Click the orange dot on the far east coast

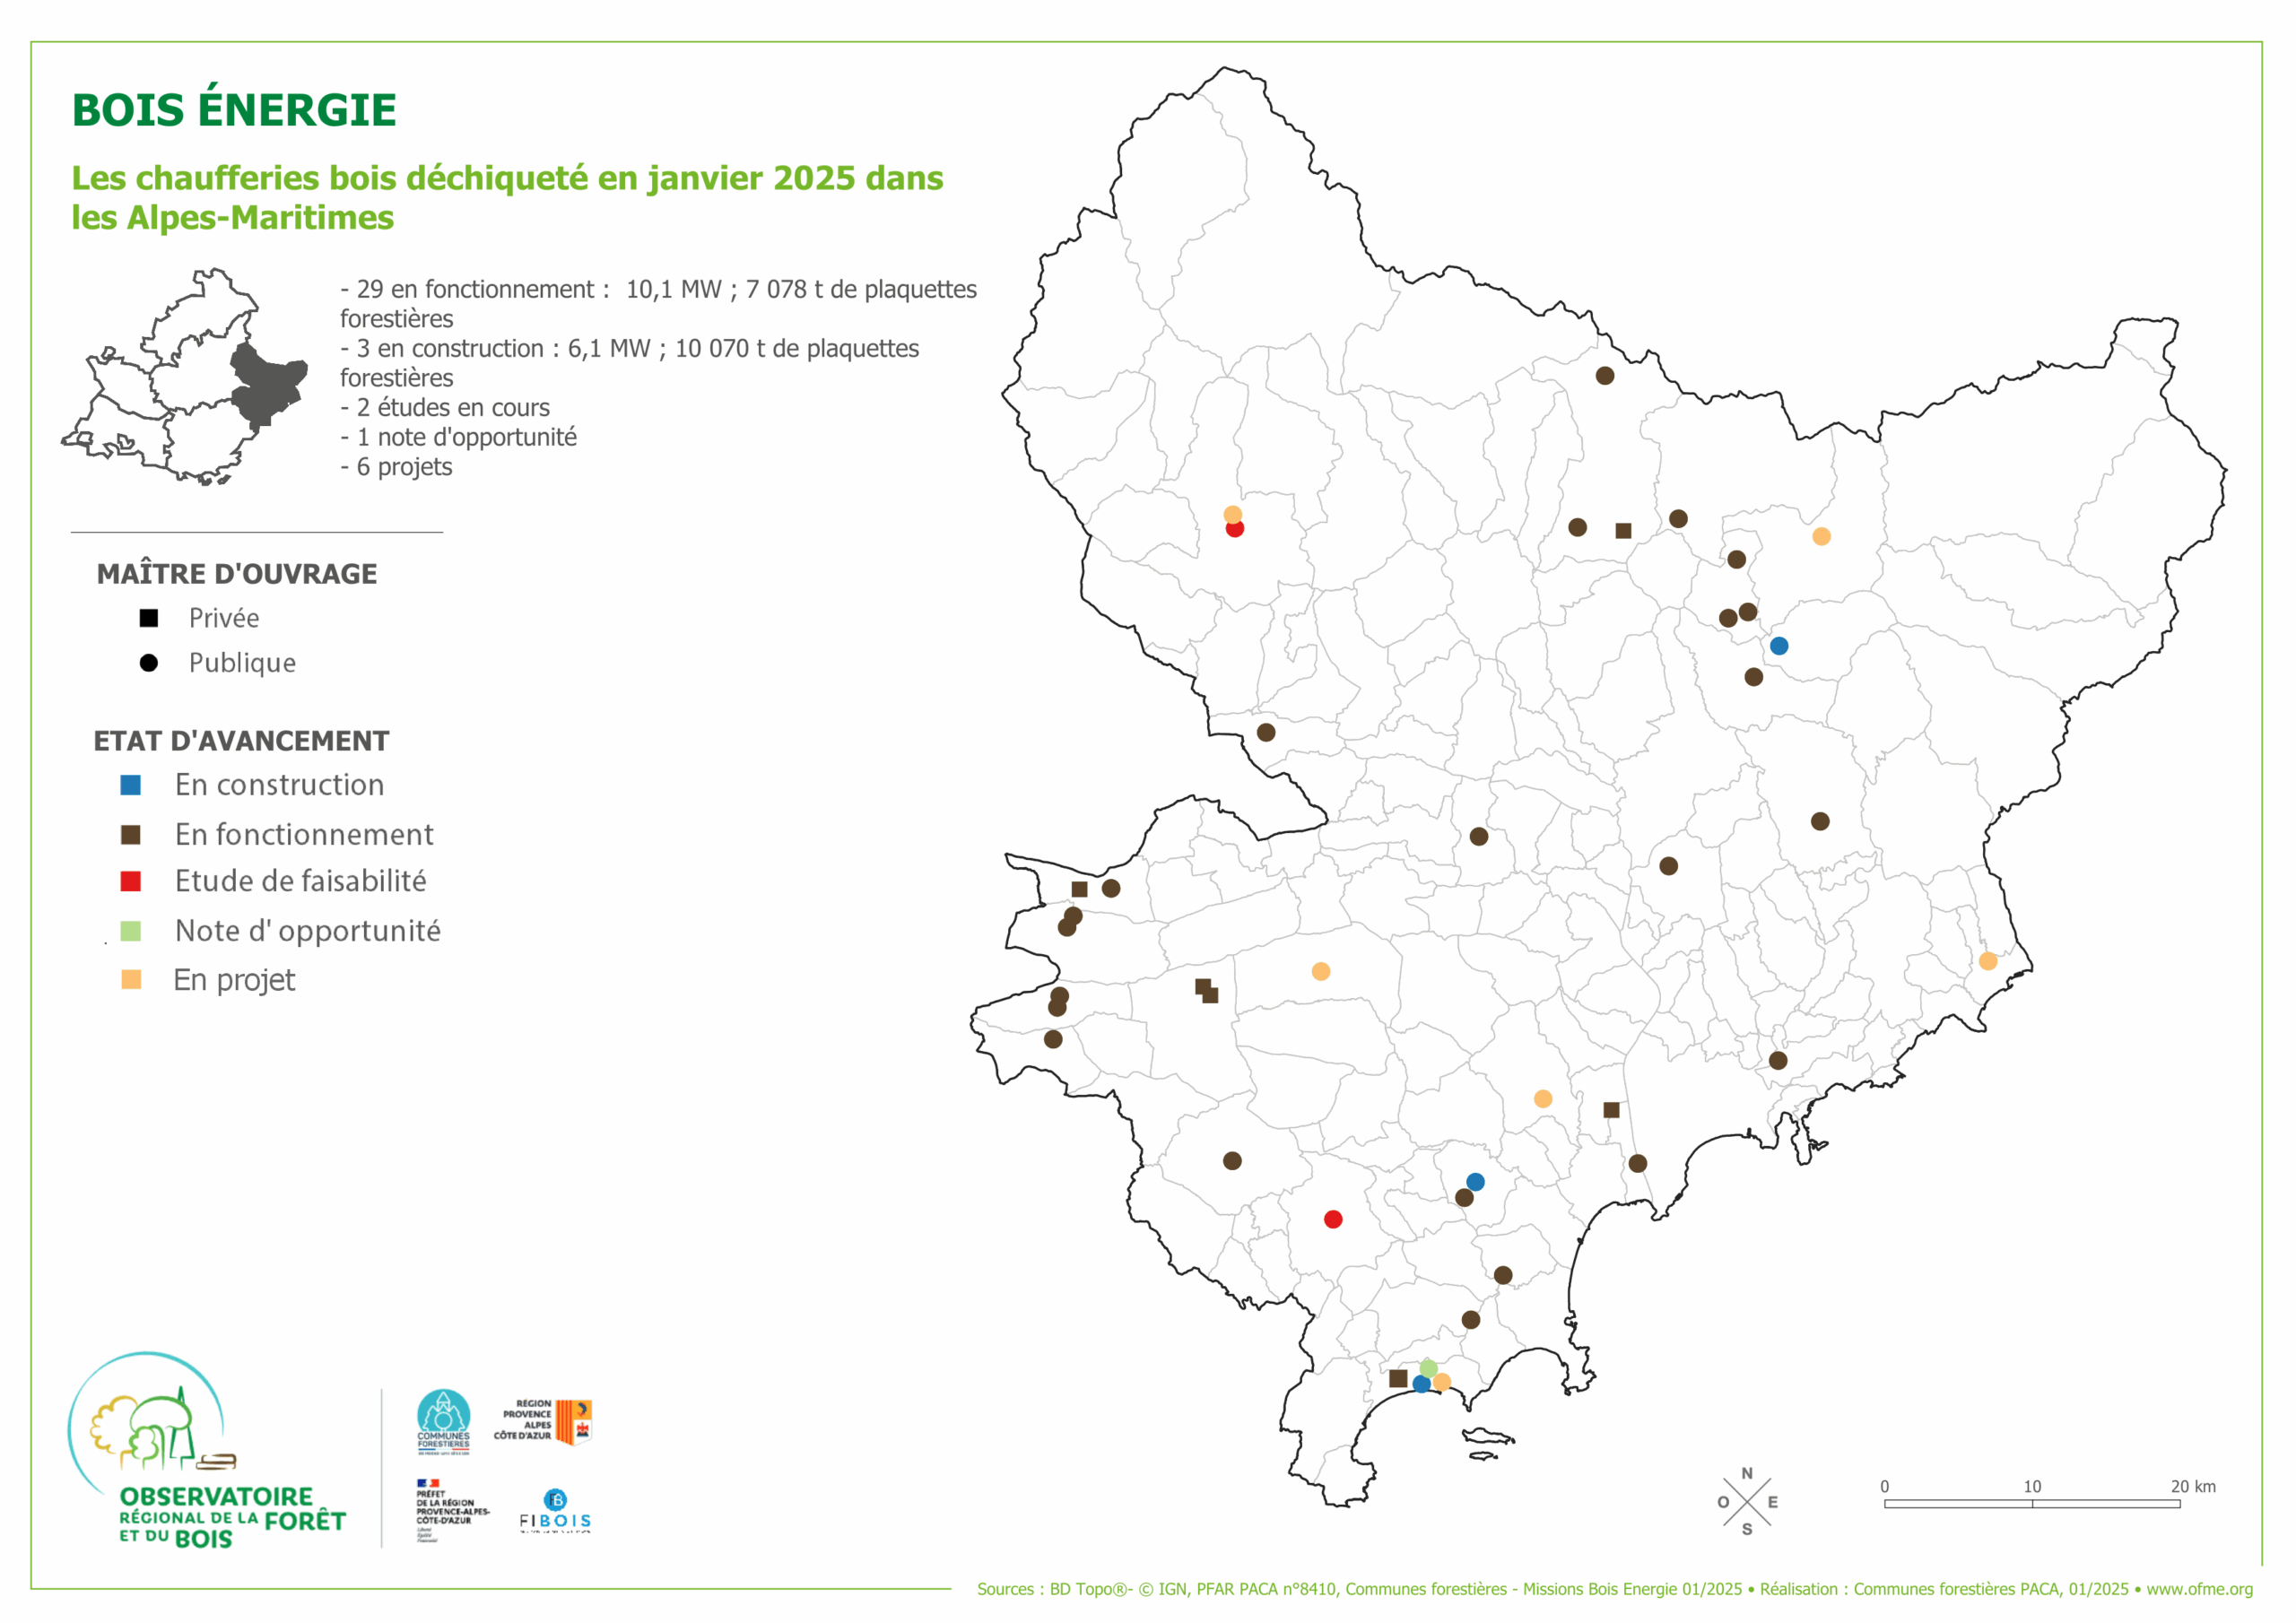[x=1988, y=961]
